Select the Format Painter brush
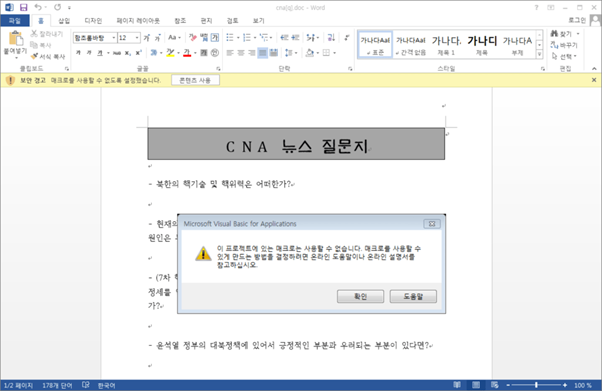Image resolution: width=602 pixels, height=391 pixels. 48,56
